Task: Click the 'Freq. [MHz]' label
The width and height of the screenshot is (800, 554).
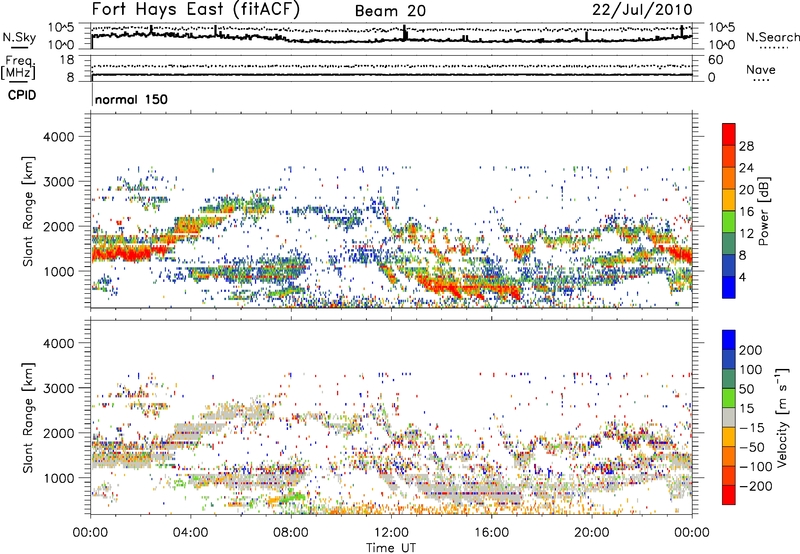Action: 18,67
